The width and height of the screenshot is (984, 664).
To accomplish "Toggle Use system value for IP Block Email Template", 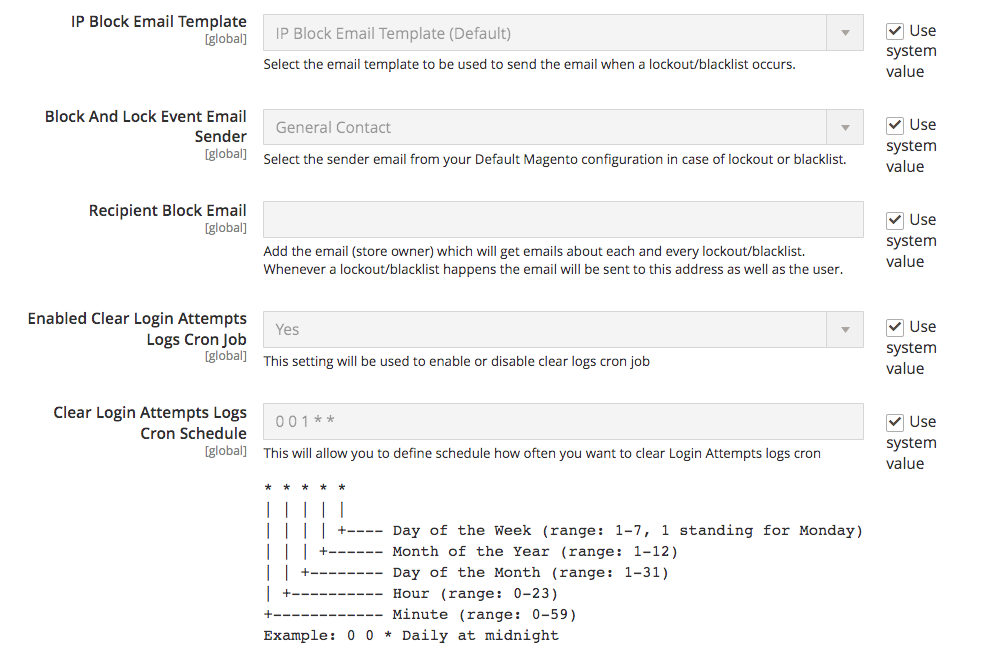I will coord(895,31).
